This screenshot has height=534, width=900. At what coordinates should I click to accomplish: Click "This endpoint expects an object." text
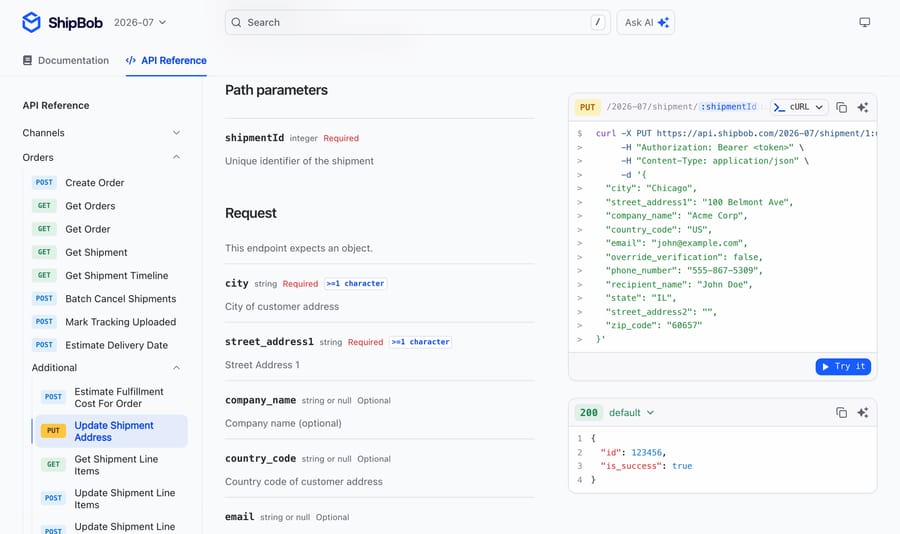pyautogui.click(x=298, y=248)
